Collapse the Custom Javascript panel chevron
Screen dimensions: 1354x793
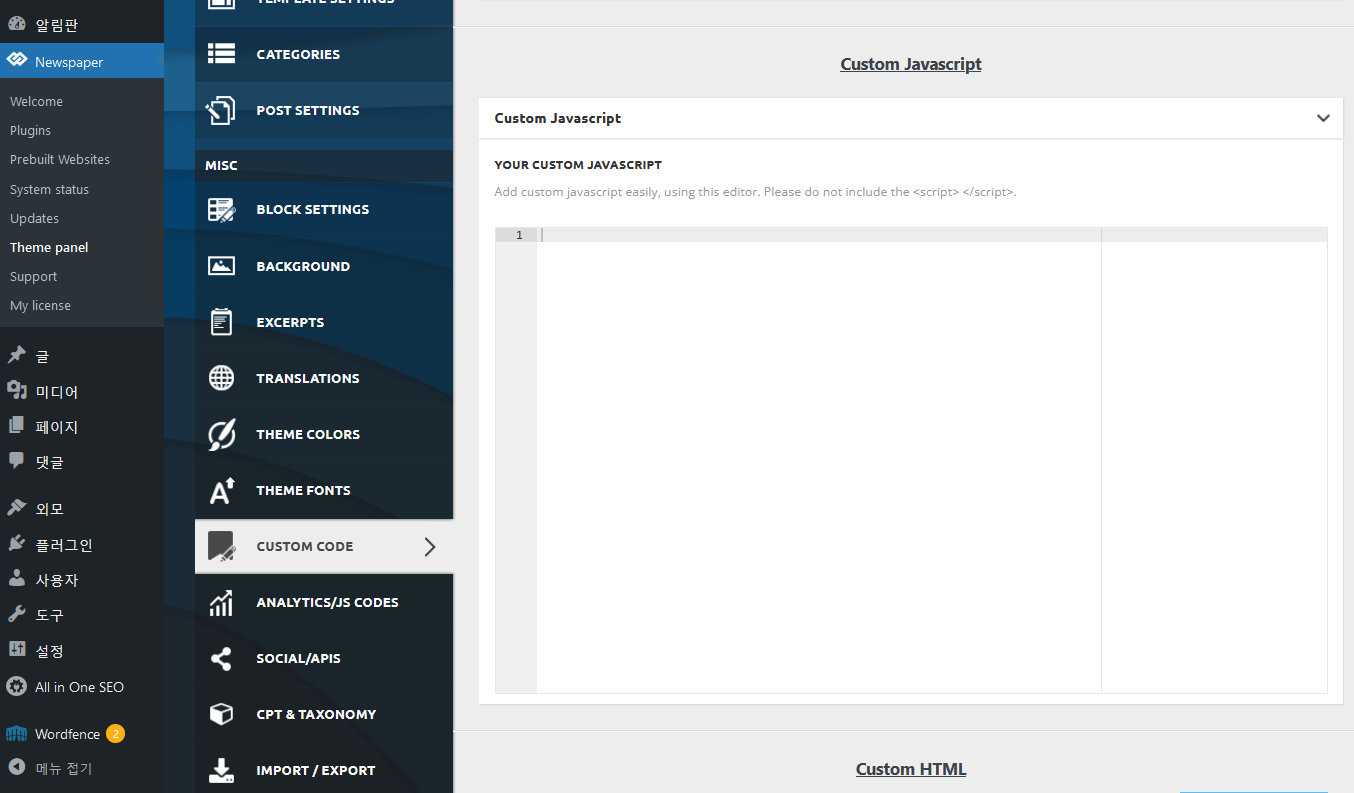pos(1323,118)
